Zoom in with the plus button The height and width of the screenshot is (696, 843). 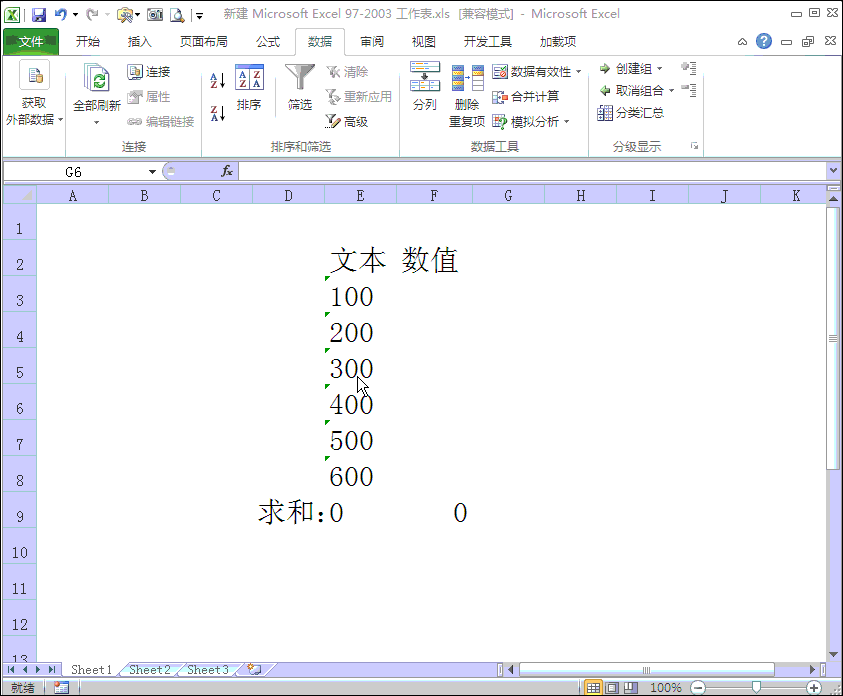pos(814,687)
